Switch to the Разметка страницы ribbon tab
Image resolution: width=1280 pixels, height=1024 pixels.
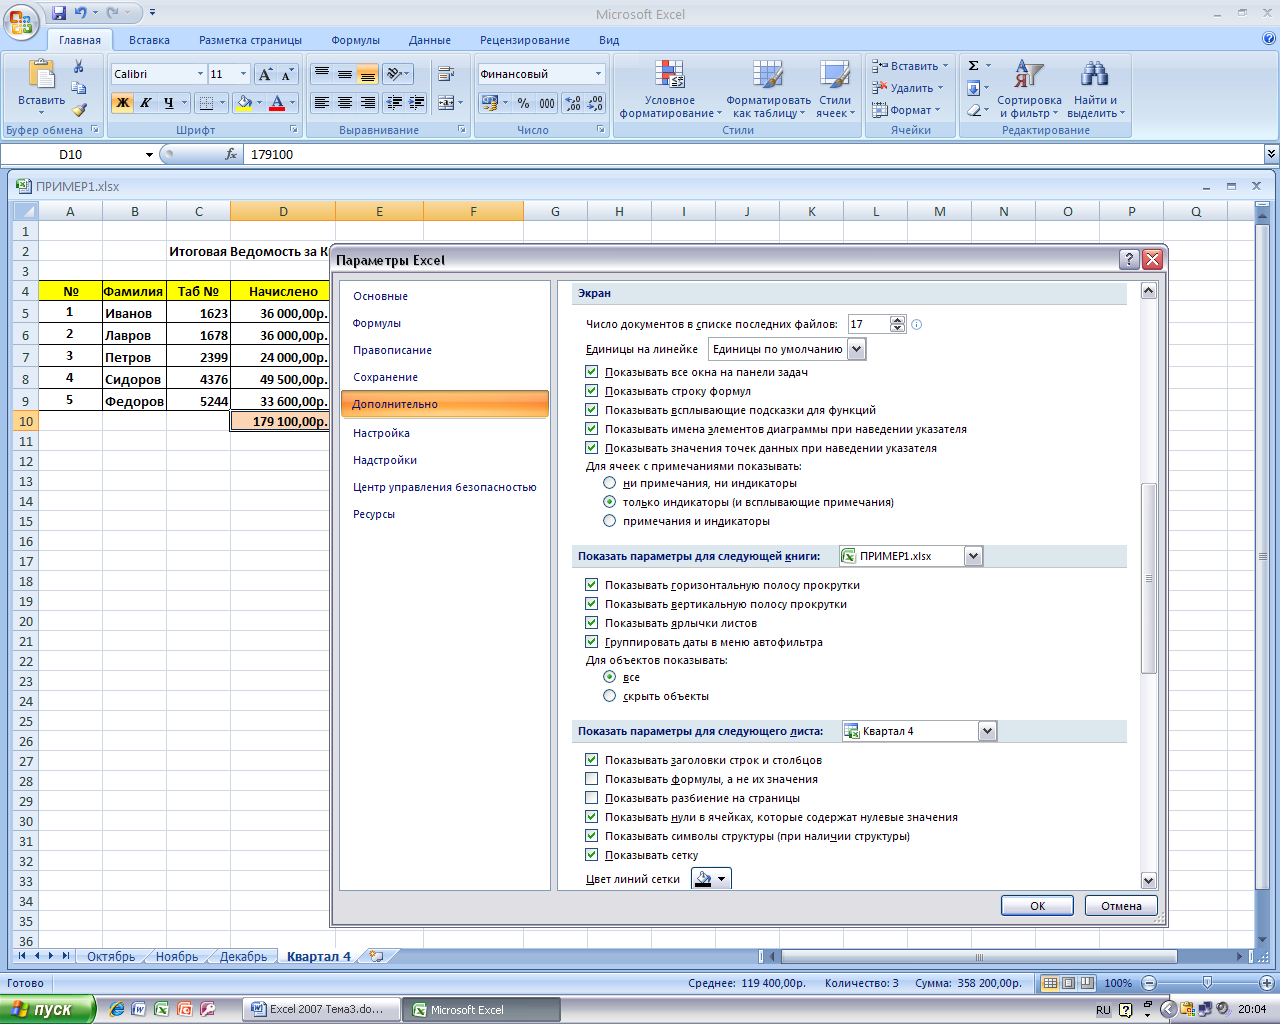(x=250, y=40)
